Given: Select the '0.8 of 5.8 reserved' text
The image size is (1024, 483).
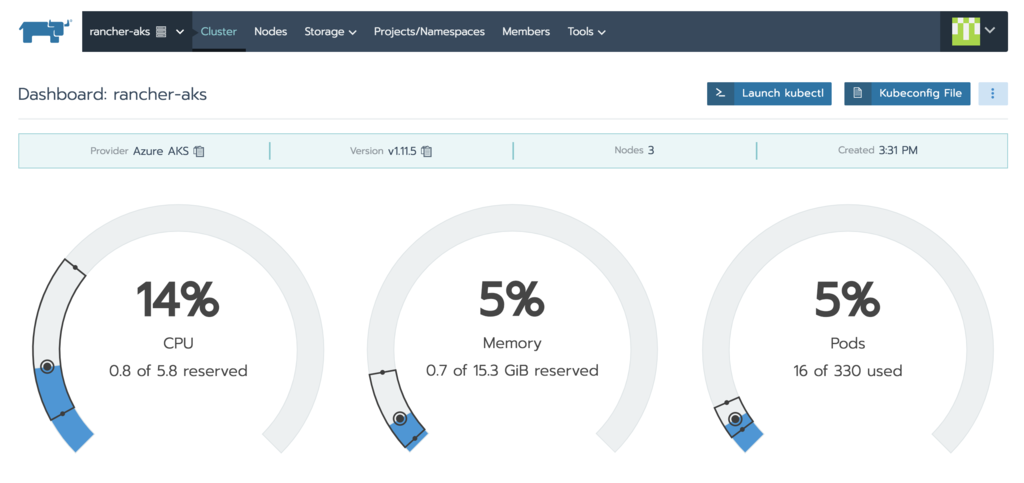Looking at the screenshot, I should point(178,371).
